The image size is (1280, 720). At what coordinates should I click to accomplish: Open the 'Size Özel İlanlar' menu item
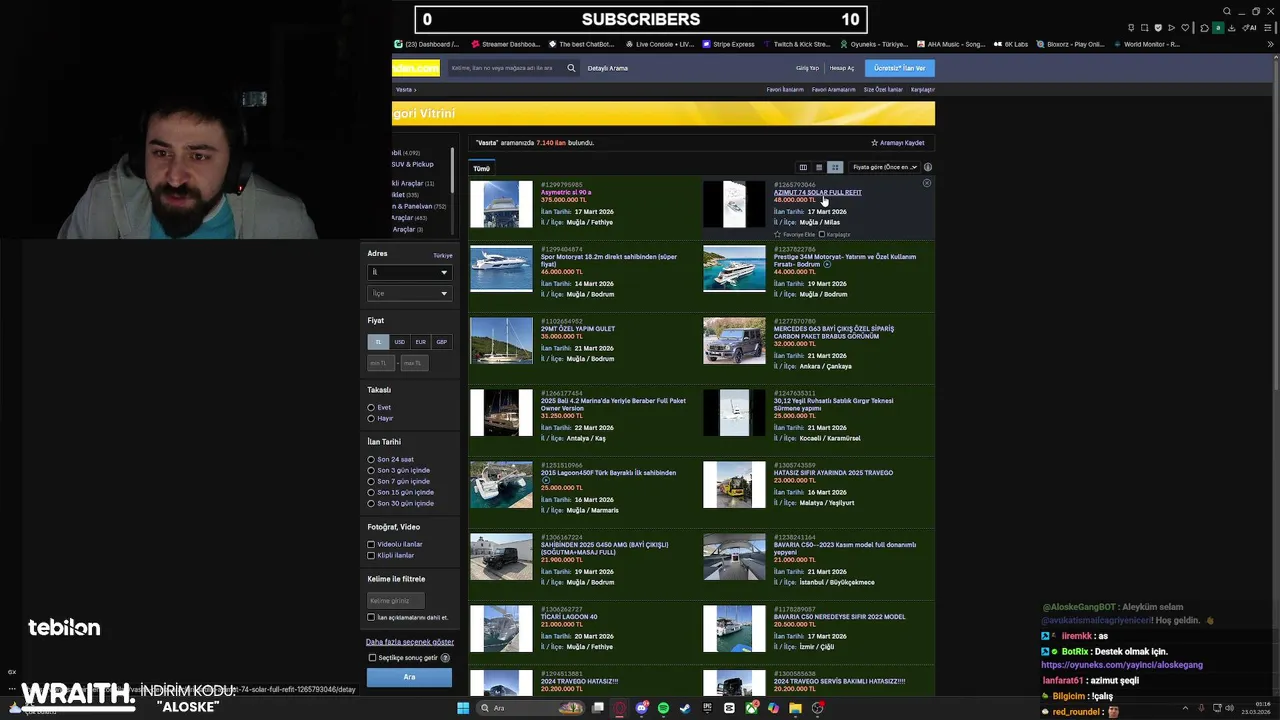(x=883, y=90)
